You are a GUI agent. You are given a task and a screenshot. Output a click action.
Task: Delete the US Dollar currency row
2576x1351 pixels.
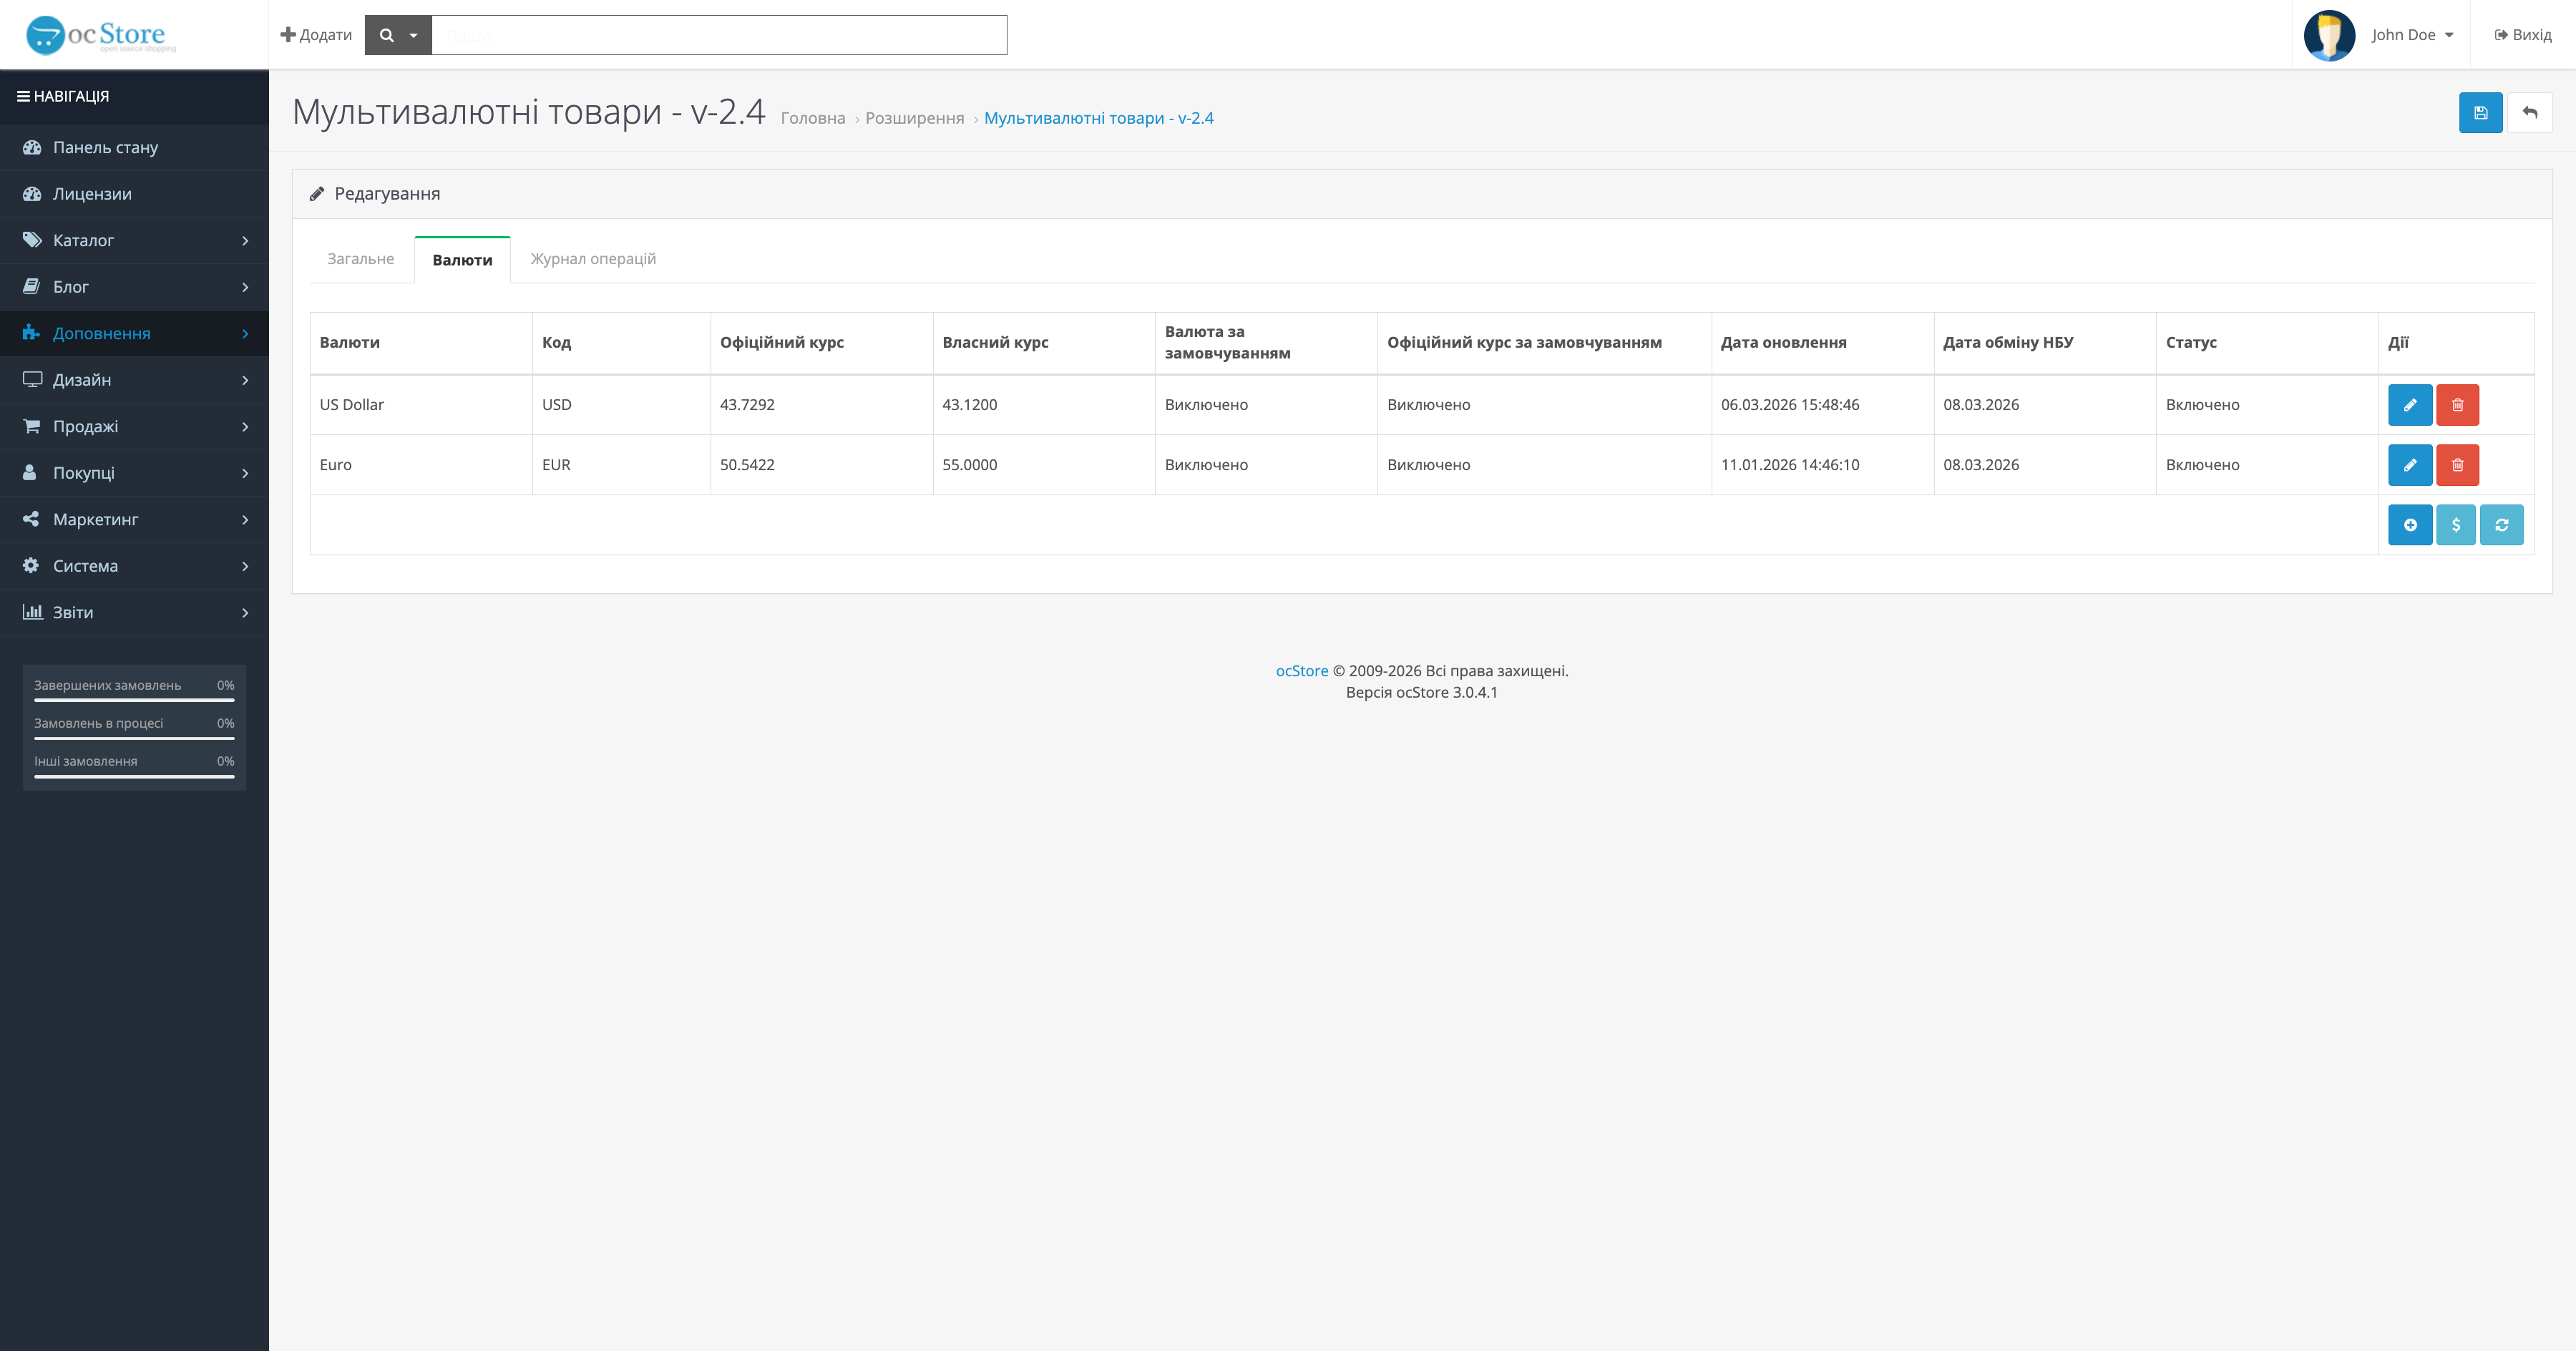2457,405
